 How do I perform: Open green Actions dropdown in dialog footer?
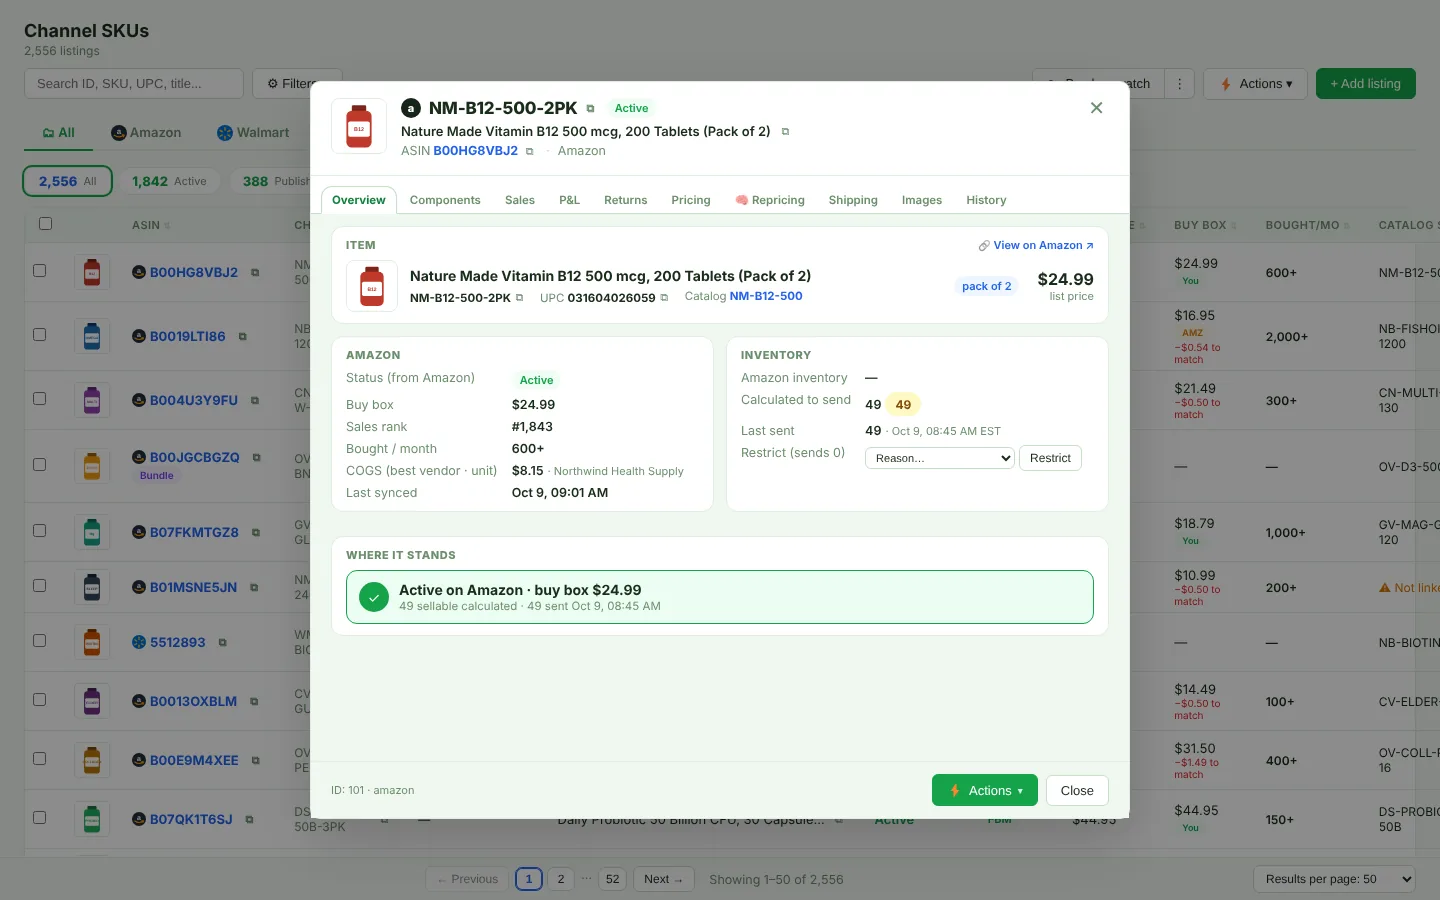click(985, 791)
